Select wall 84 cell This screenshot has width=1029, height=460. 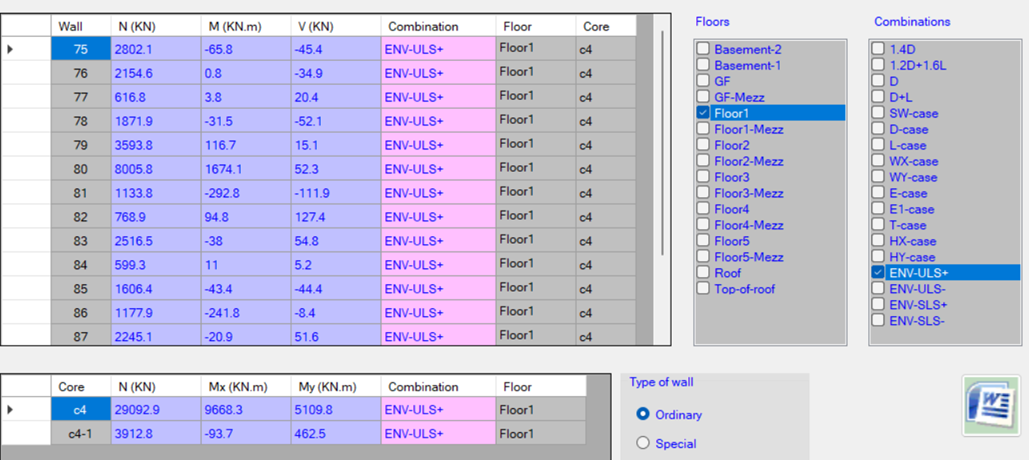tap(81, 265)
